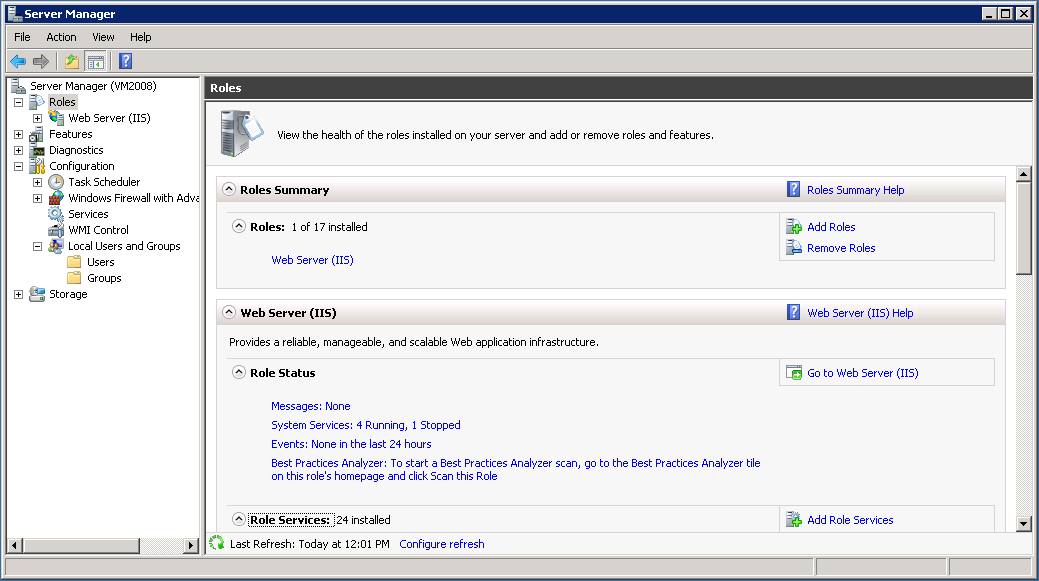Click the green refresh icon in status area
This screenshot has height=581, width=1039.
coord(217,544)
